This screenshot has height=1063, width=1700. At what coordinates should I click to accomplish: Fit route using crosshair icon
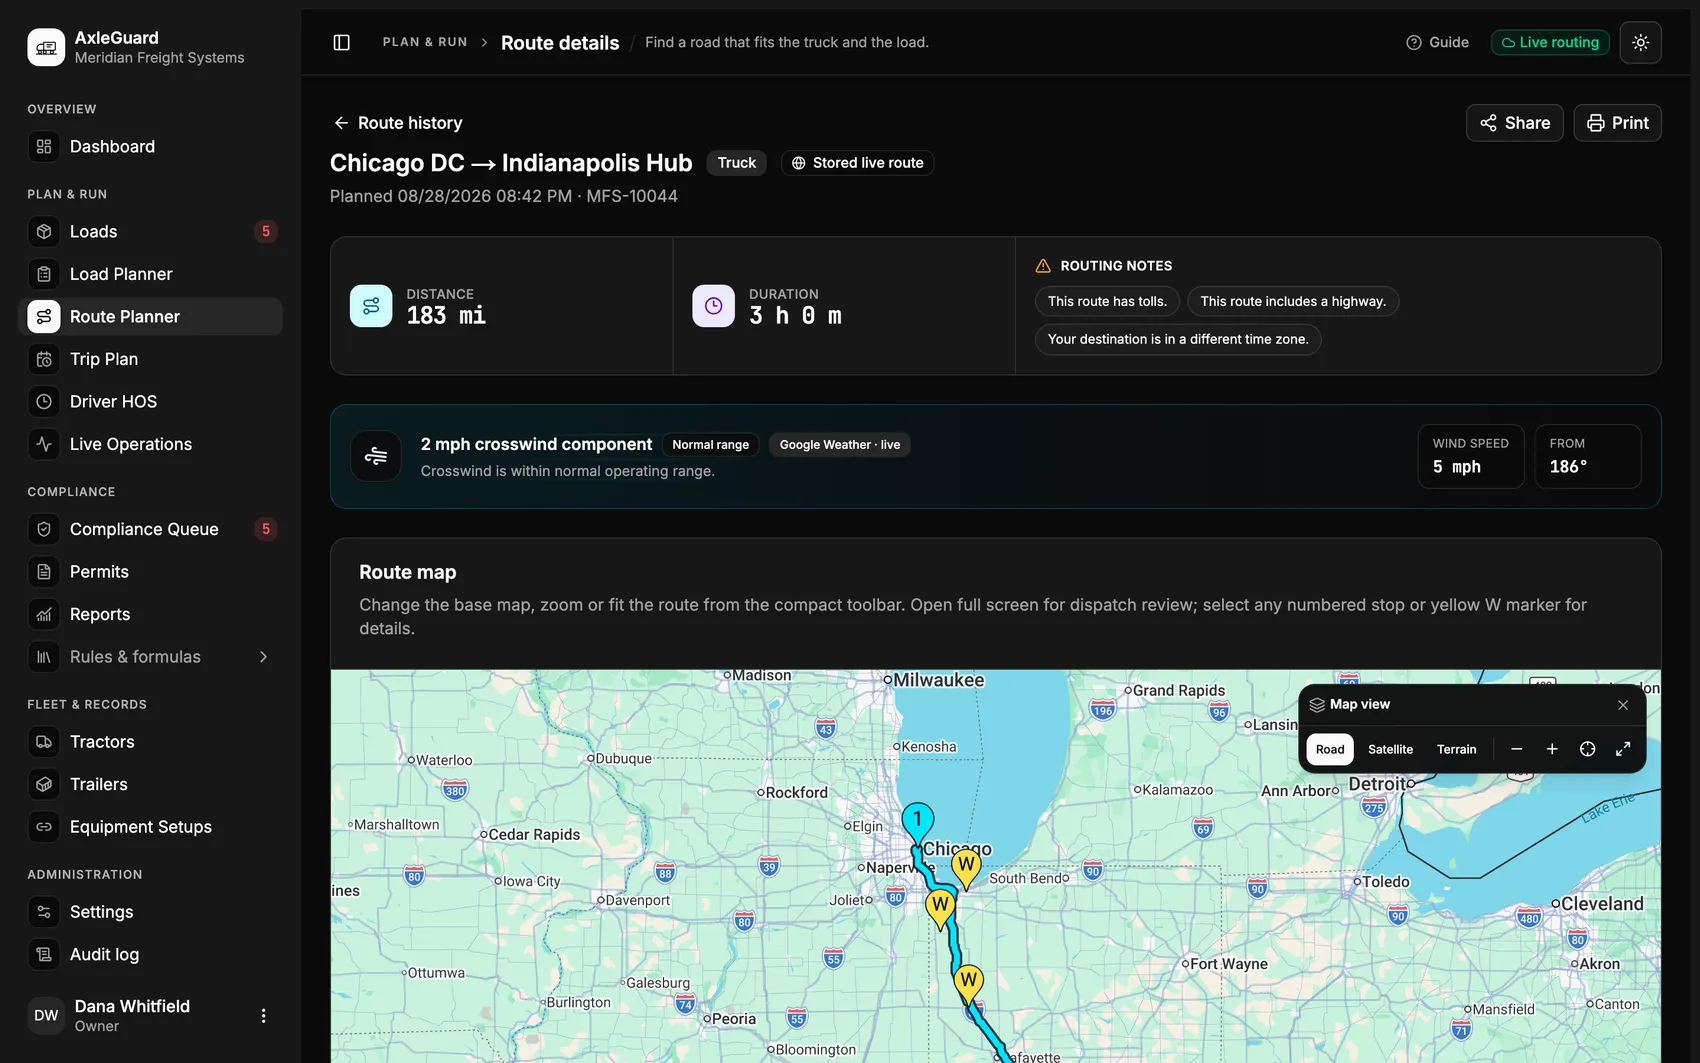point(1587,749)
